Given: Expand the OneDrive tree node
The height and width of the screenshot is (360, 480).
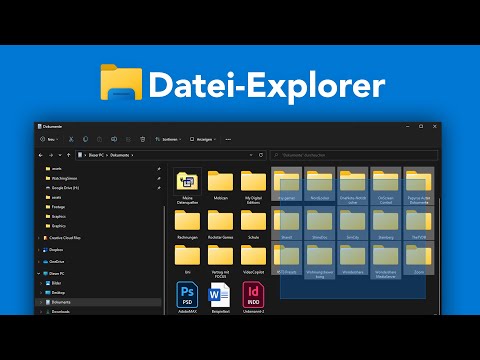Looking at the screenshot, I should pos(39,262).
